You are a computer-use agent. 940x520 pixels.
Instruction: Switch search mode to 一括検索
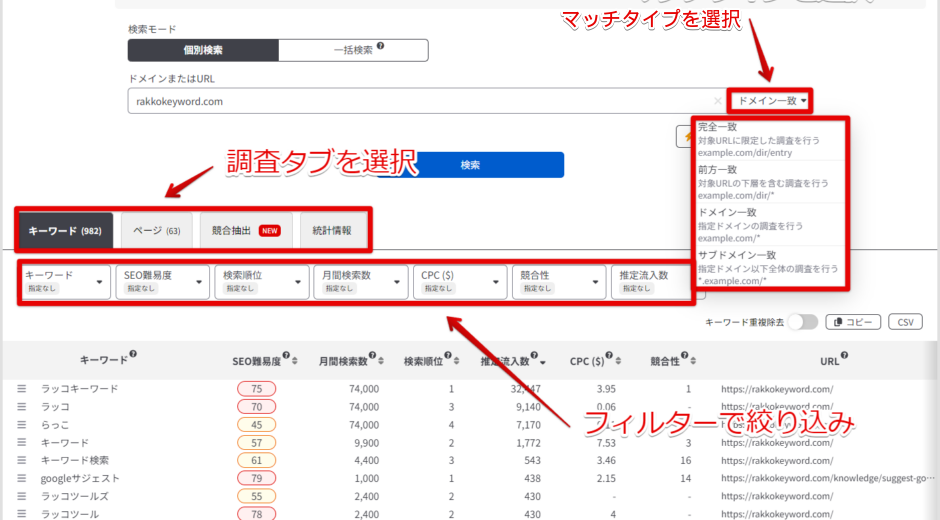click(352, 50)
